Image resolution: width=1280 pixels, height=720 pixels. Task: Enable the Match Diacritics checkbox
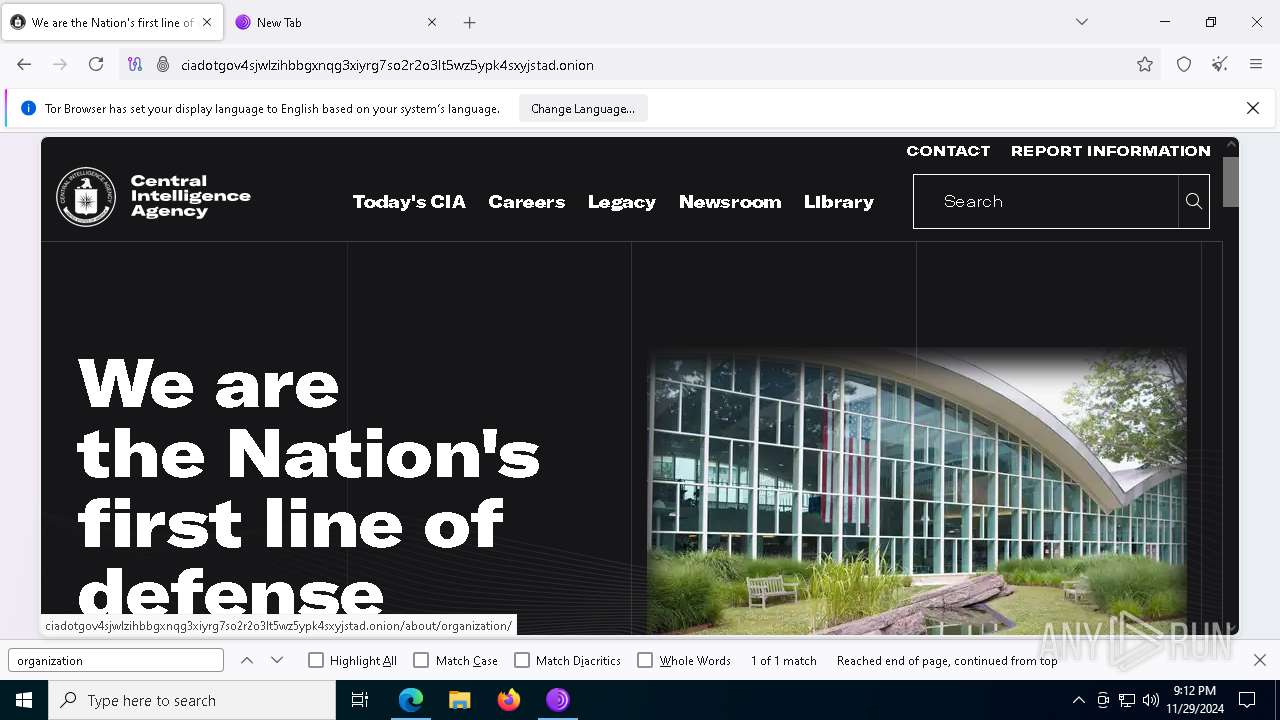[522, 660]
